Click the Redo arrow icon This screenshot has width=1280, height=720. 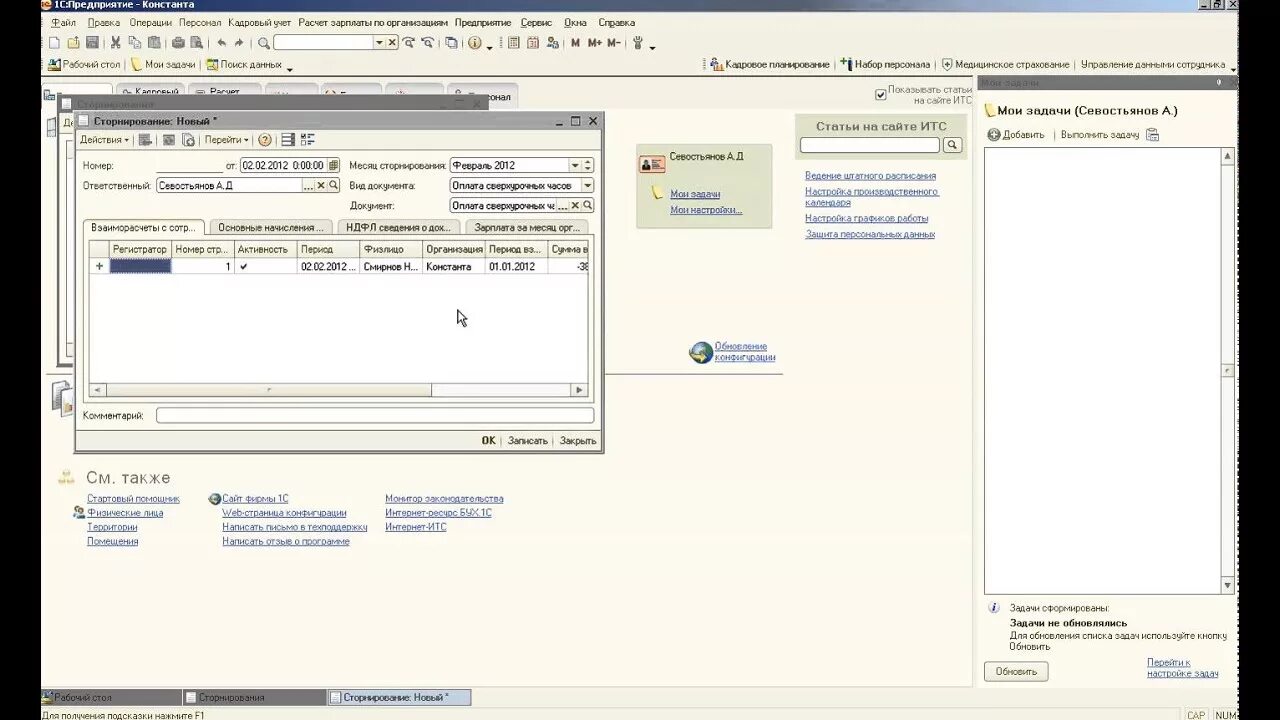pos(239,43)
